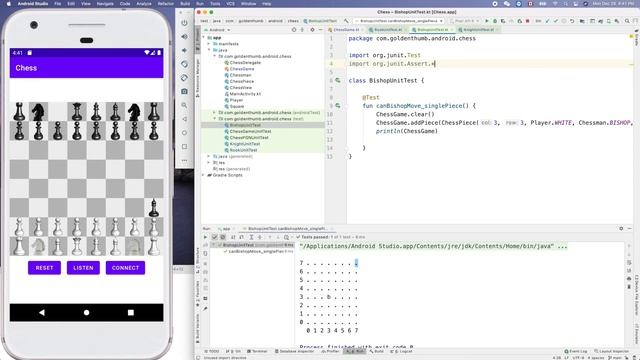Screen dimensions: 640x360
Task: Toggle Show Passed tests checkmark in Run toolbar
Action: [x=214, y=237]
